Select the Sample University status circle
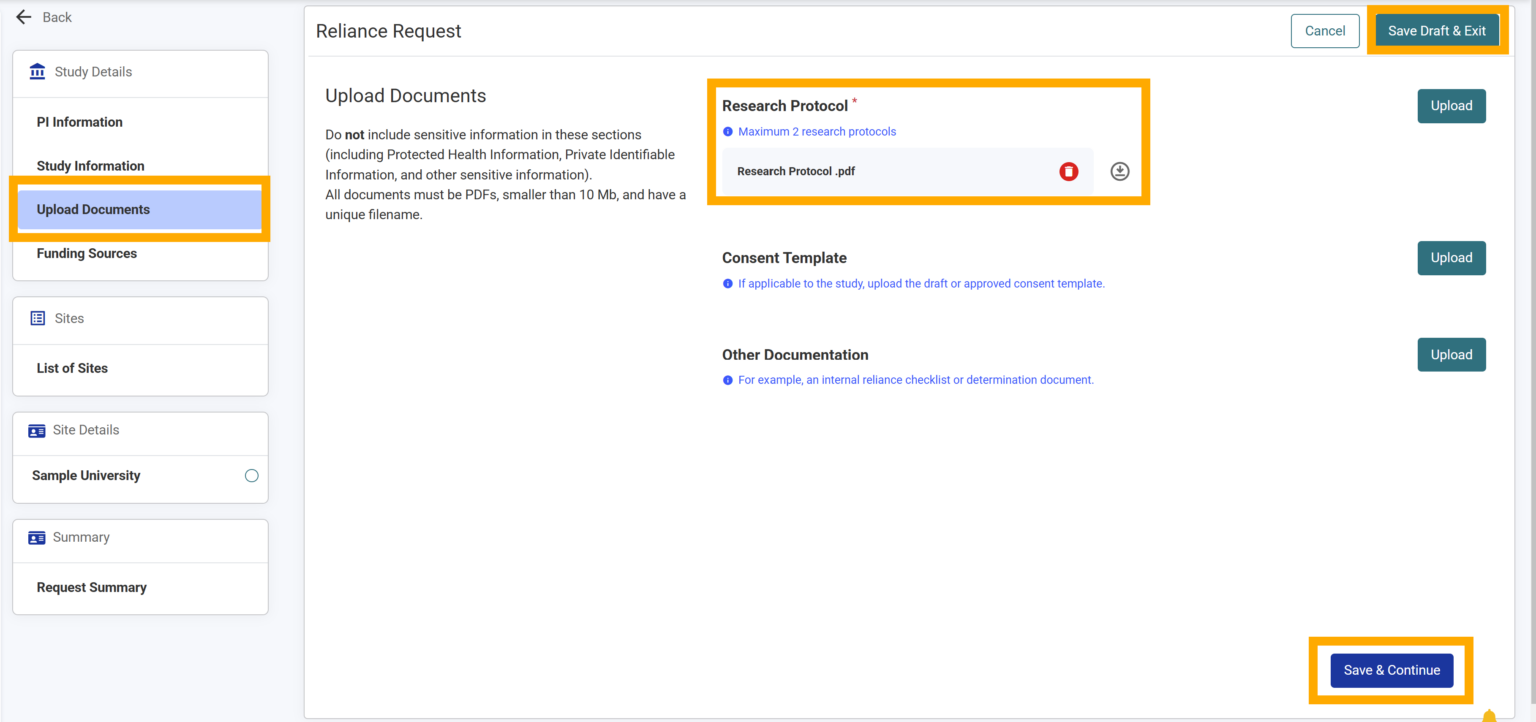 pos(251,475)
